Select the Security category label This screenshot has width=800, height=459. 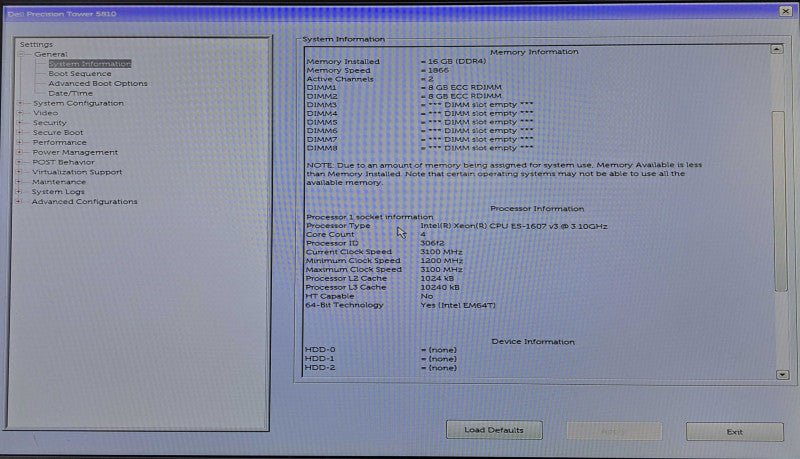49,123
